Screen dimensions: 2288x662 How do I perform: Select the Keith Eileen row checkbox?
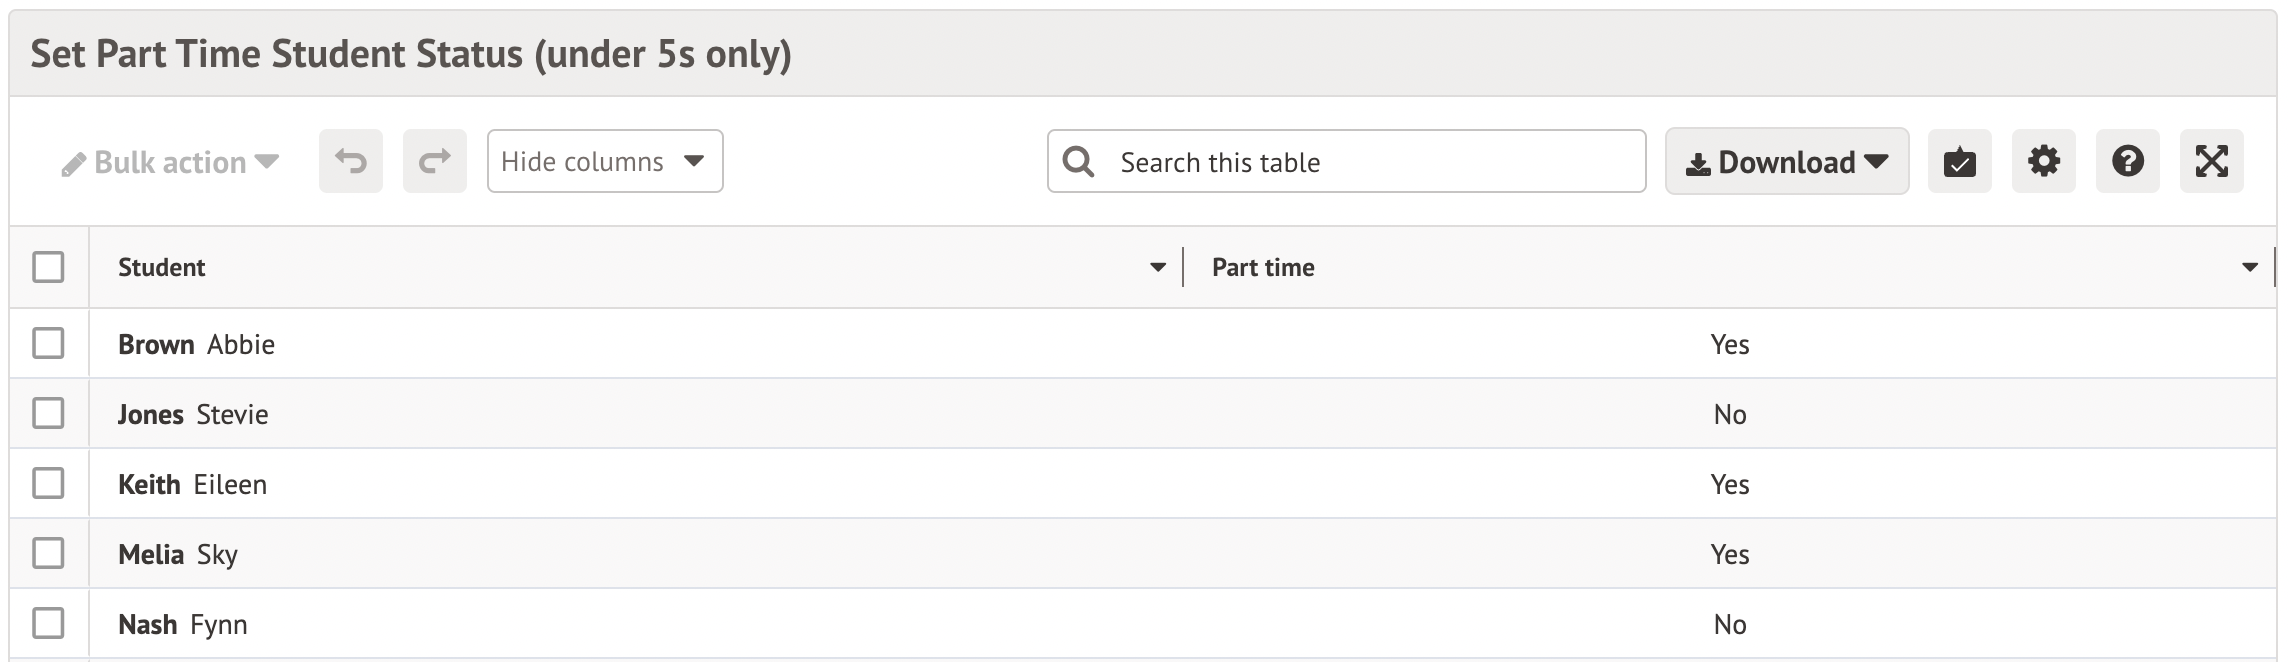click(x=48, y=483)
